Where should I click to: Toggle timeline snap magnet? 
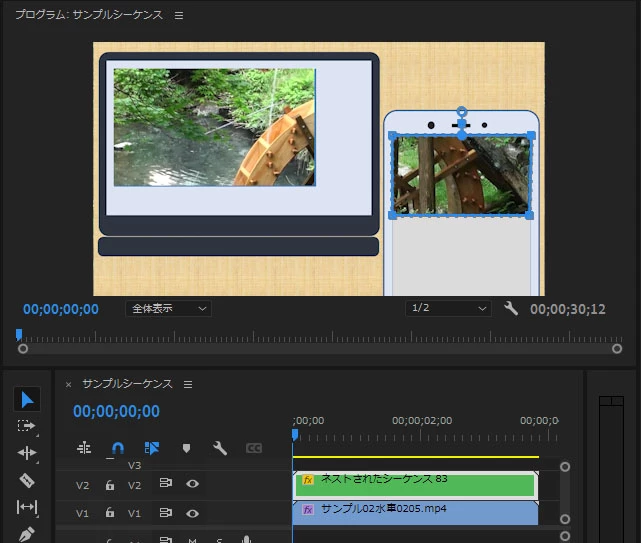[118, 449]
